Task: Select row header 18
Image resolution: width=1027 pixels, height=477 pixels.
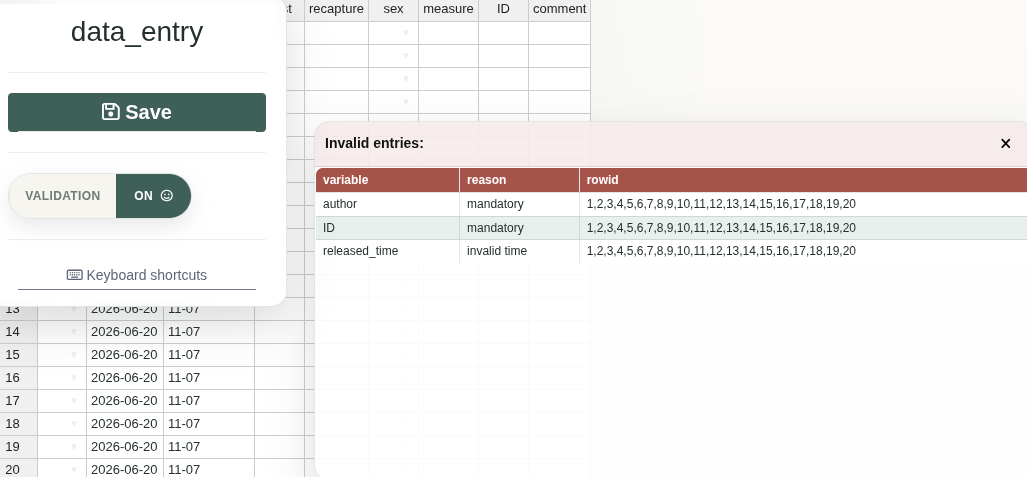Action: 18,423
